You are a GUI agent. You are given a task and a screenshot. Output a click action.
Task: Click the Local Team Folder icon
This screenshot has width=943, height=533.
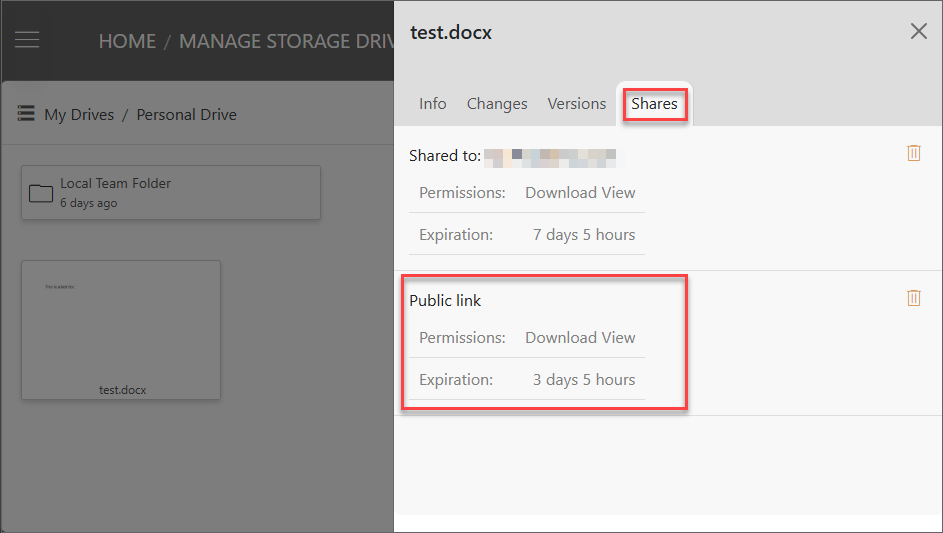(x=41, y=193)
